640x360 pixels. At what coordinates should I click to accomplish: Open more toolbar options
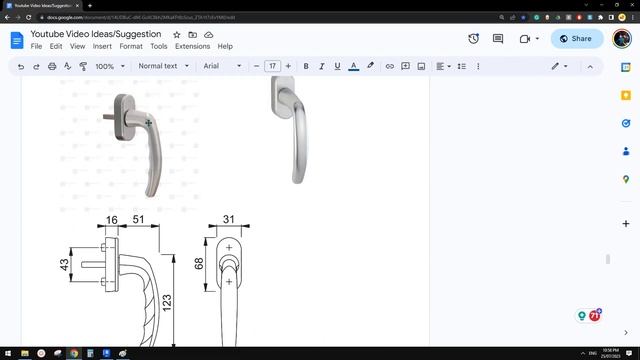(x=478, y=66)
